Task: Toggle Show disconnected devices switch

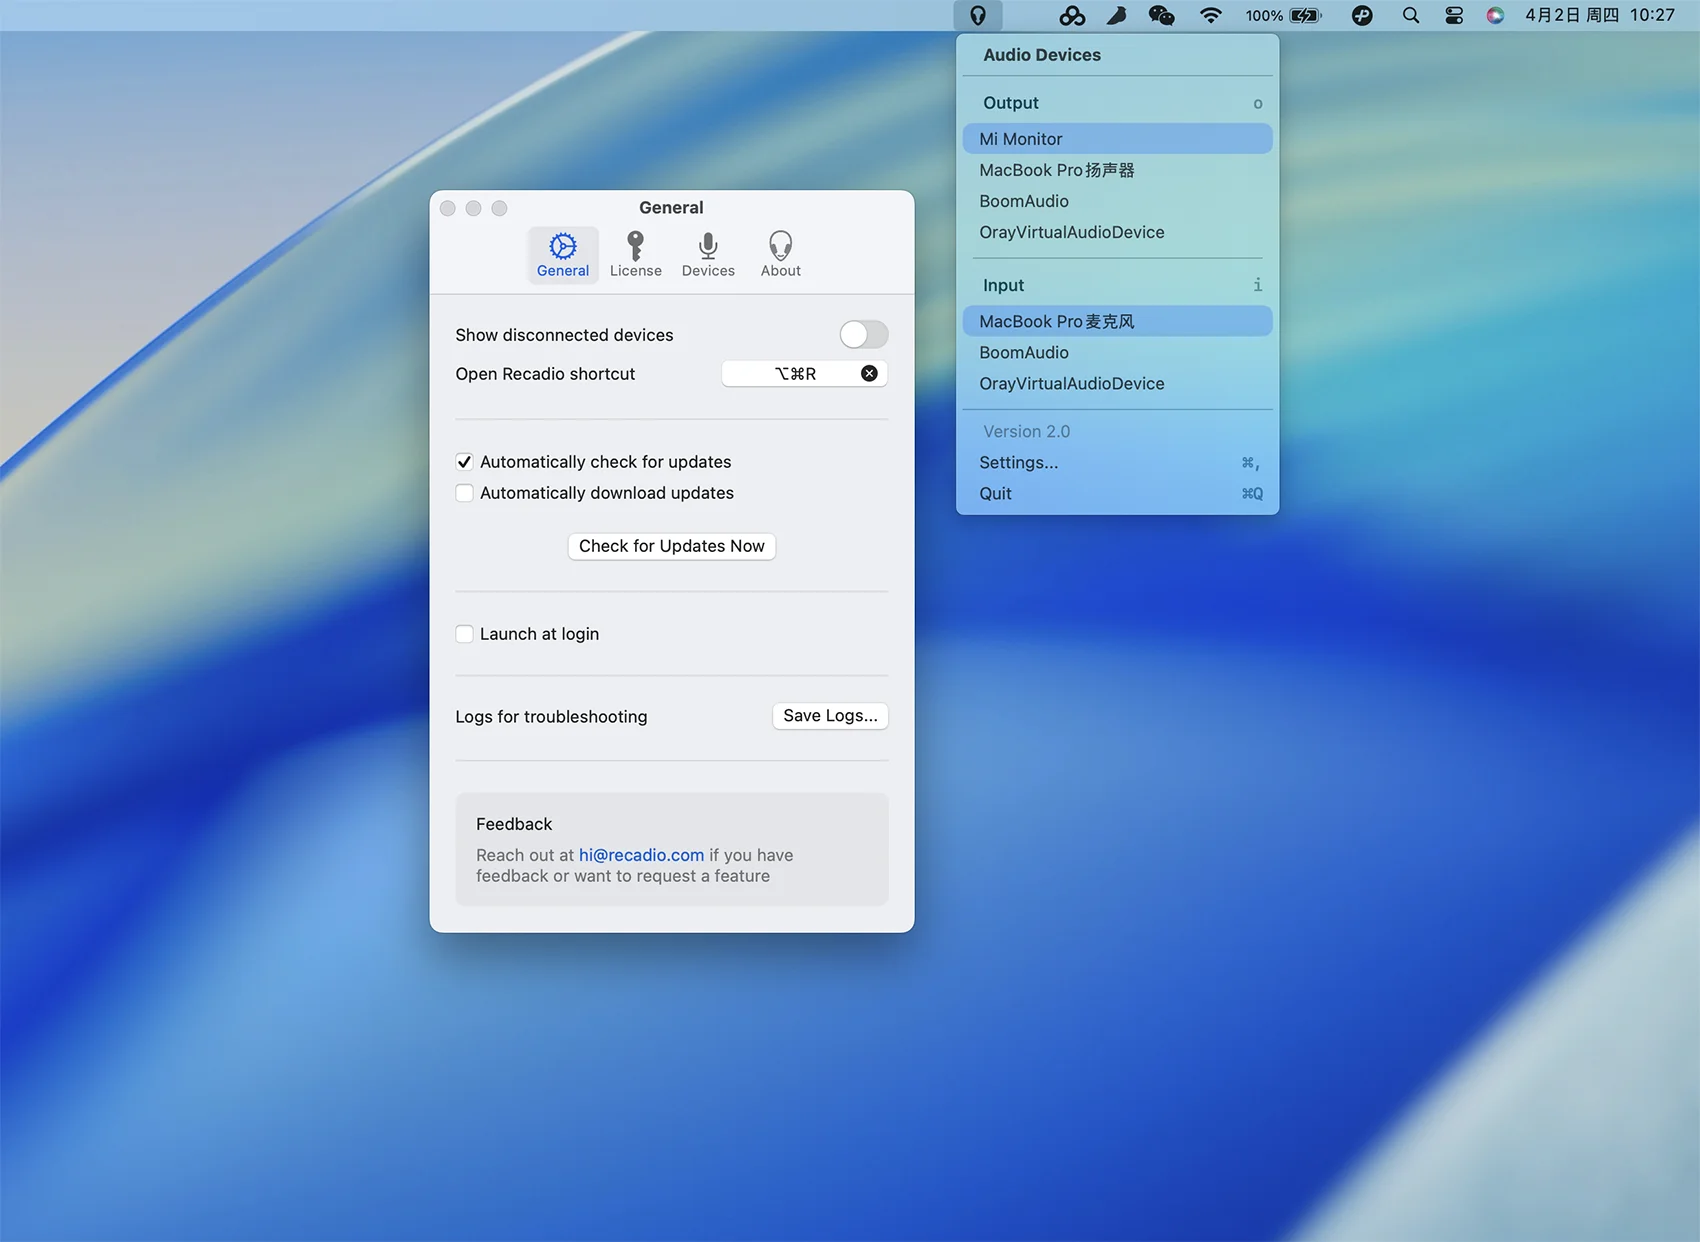Action: [863, 334]
